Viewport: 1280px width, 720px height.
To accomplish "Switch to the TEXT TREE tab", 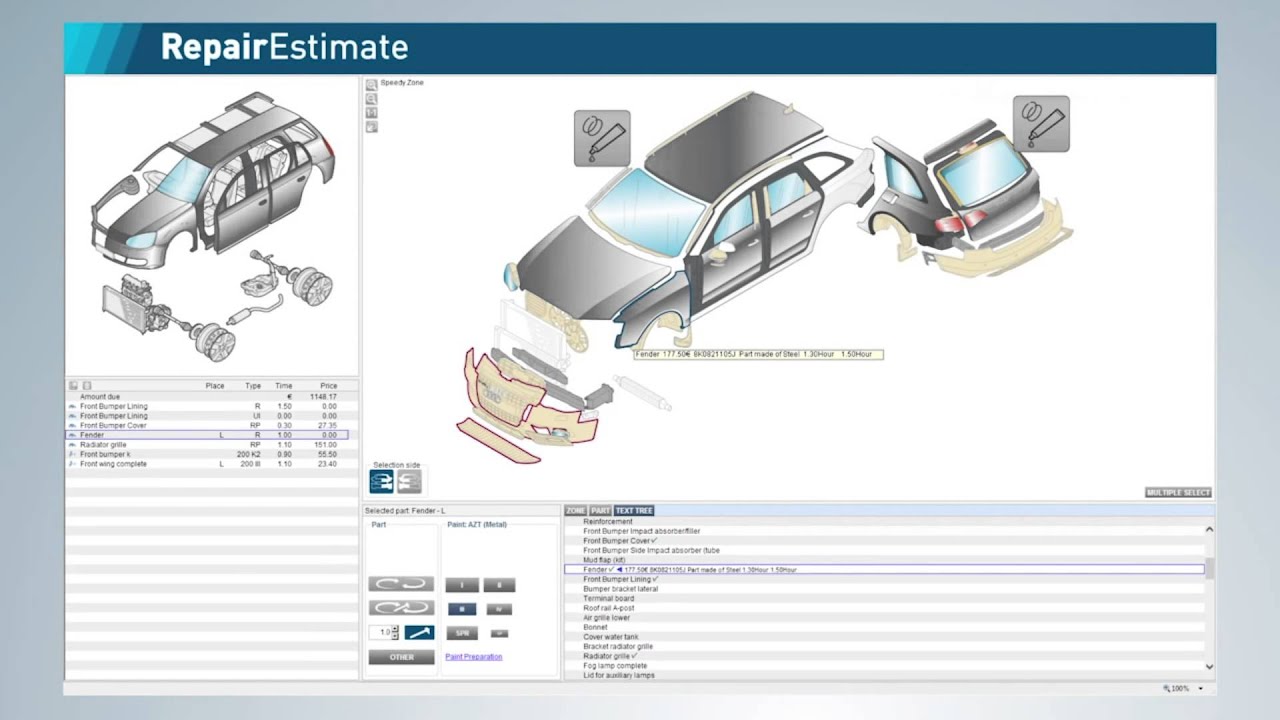I will (634, 511).
